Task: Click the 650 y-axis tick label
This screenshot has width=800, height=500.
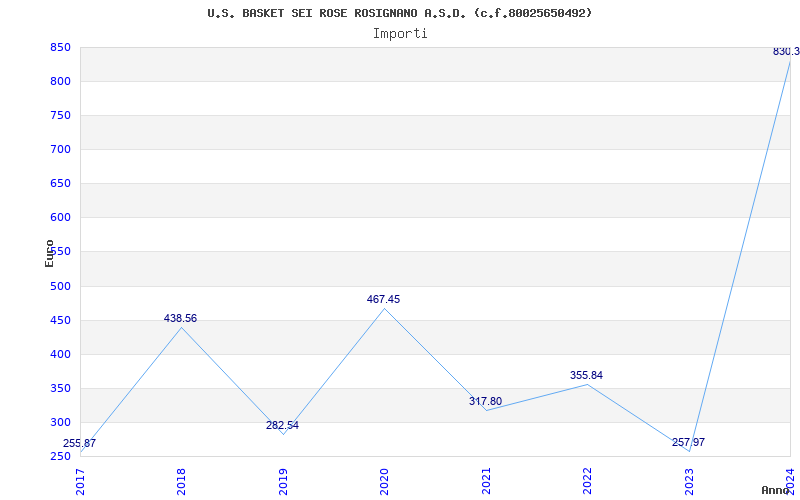Action: pos(59,184)
